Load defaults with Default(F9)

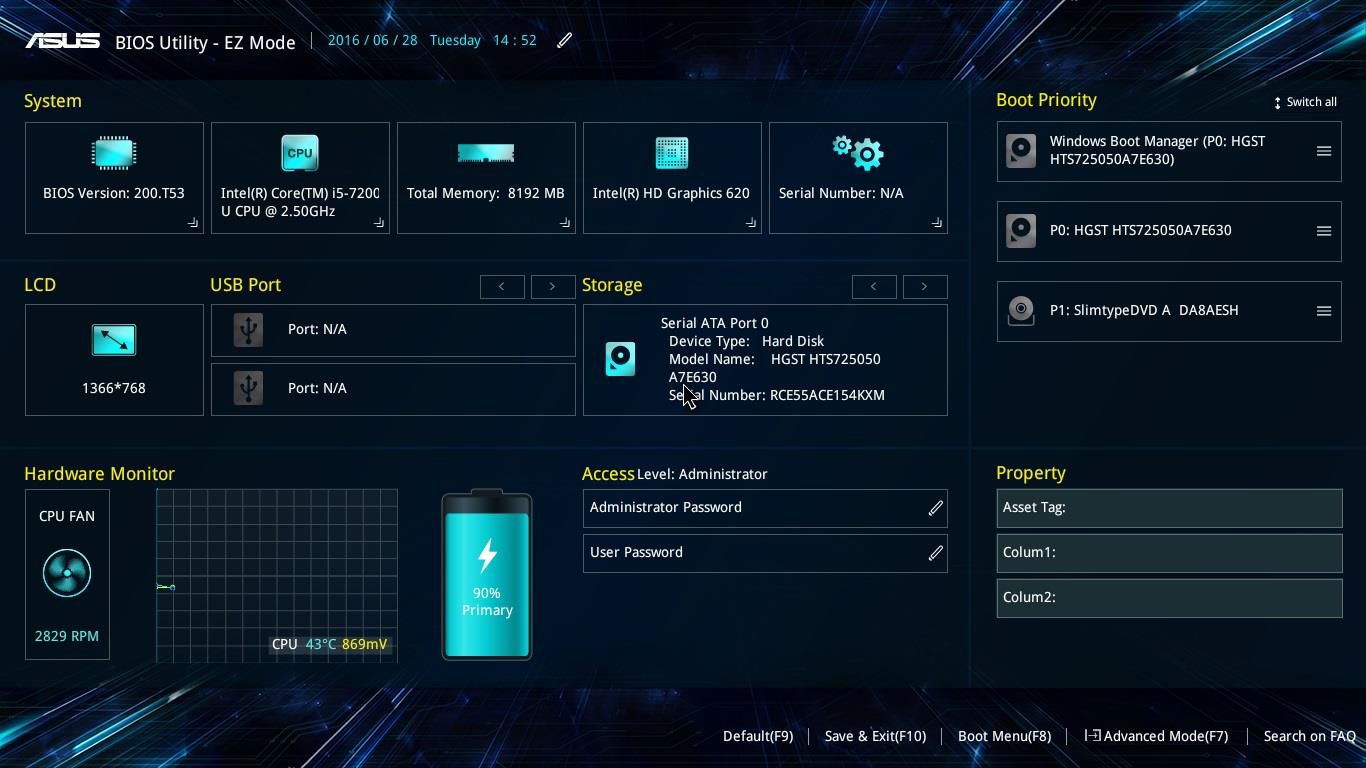tap(758, 736)
